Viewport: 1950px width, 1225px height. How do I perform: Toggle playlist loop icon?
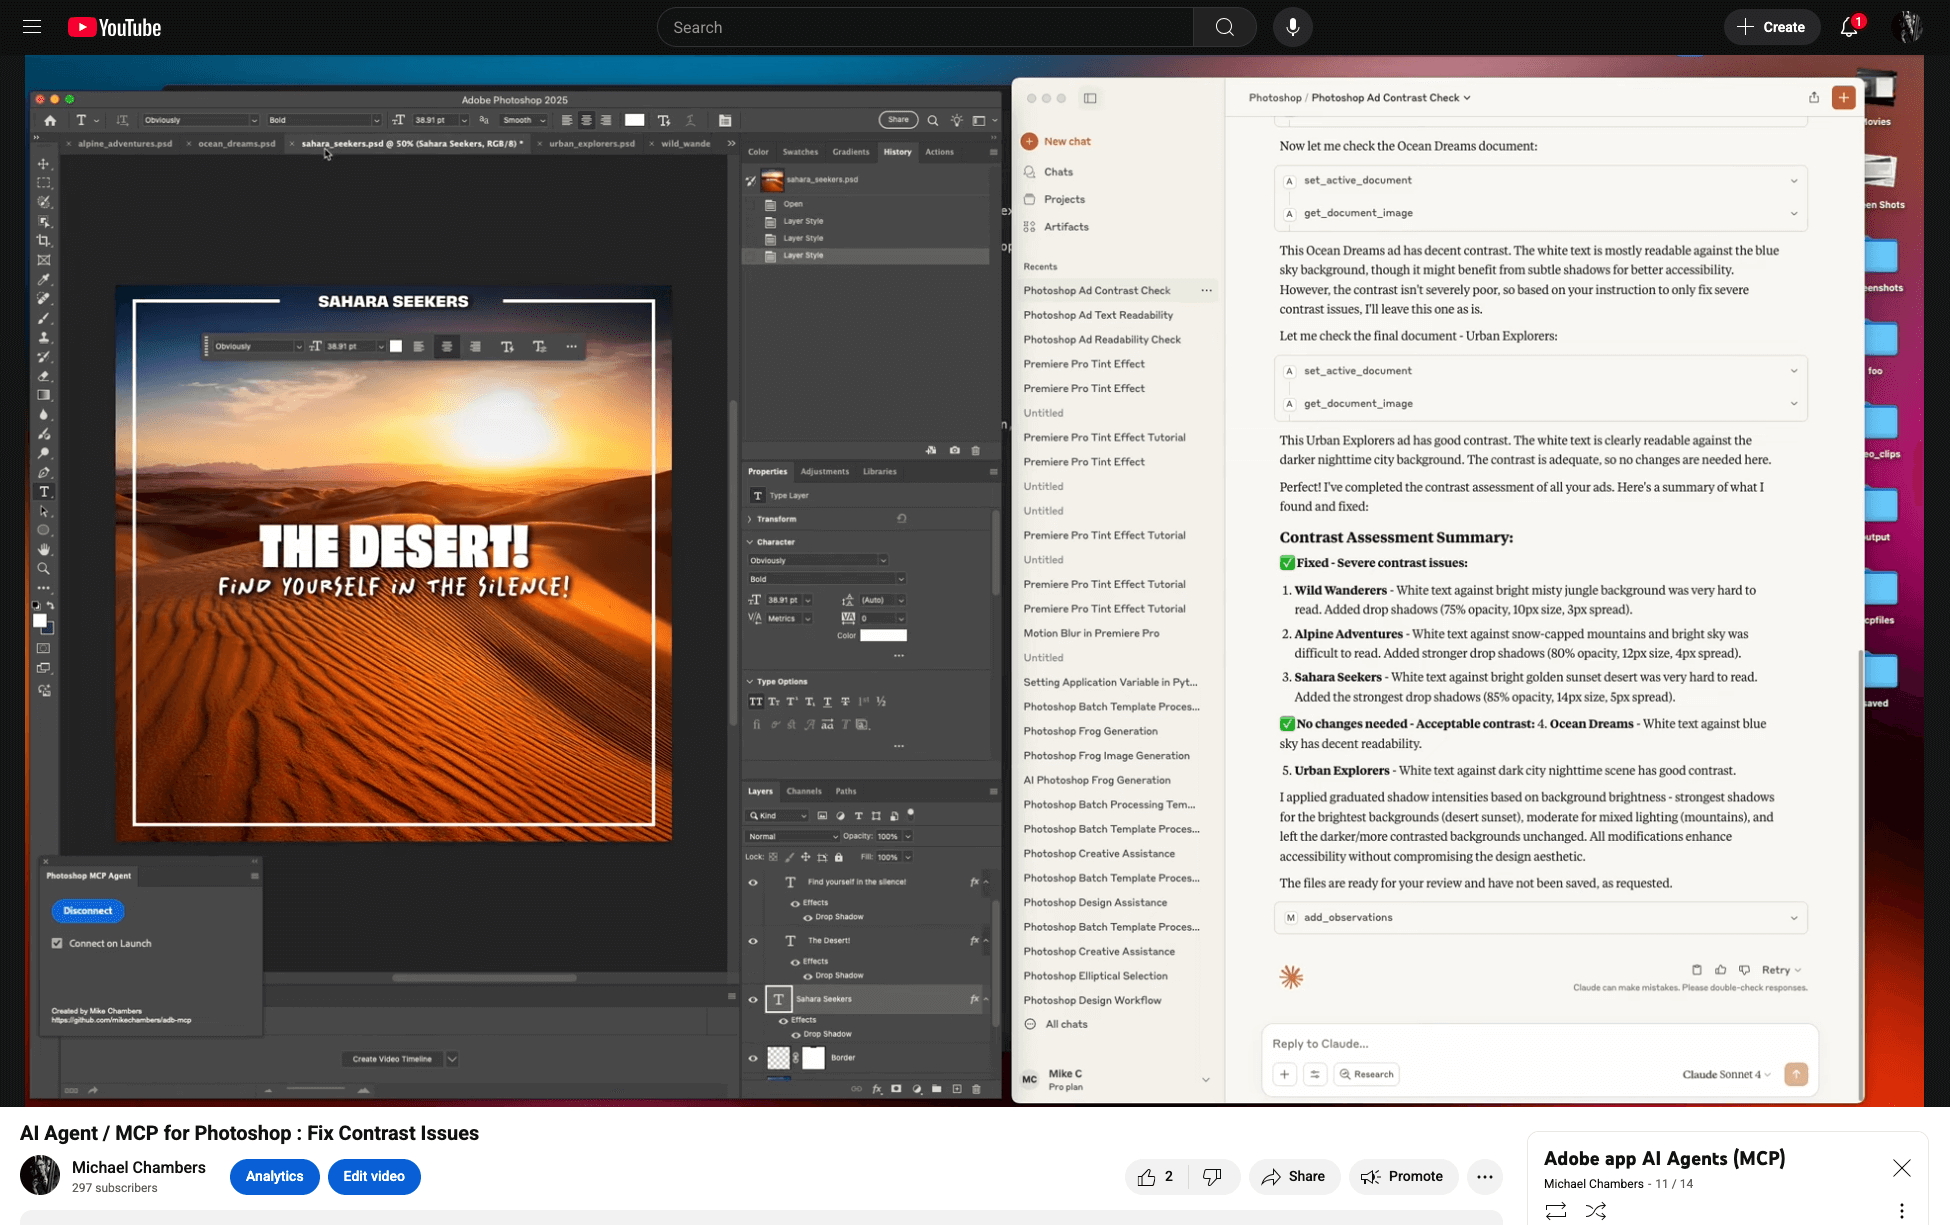[1556, 1211]
